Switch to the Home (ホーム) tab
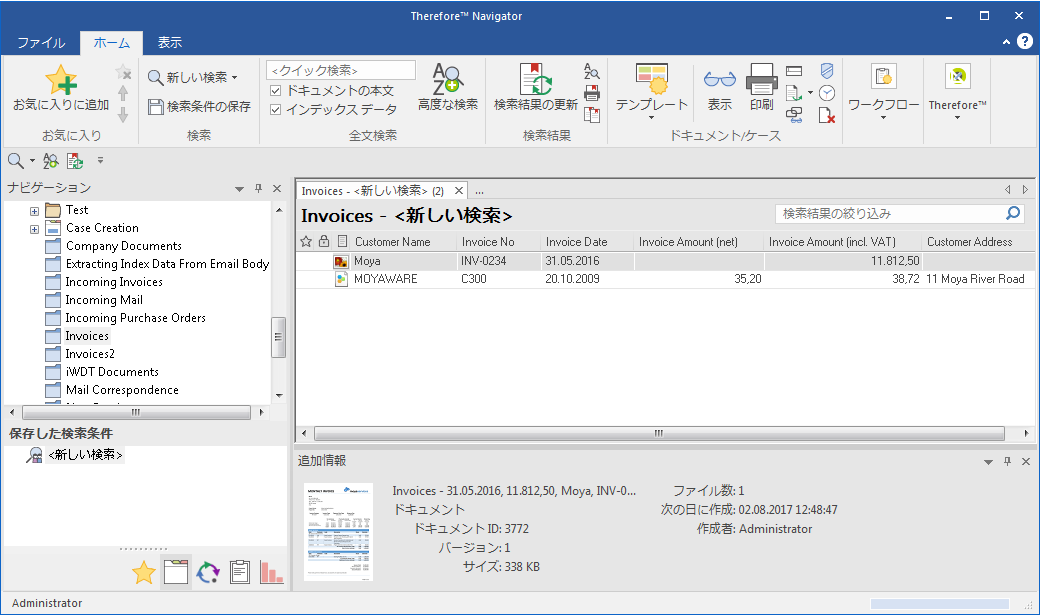Viewport: 1042px width, 615px height. coord(112,43)
